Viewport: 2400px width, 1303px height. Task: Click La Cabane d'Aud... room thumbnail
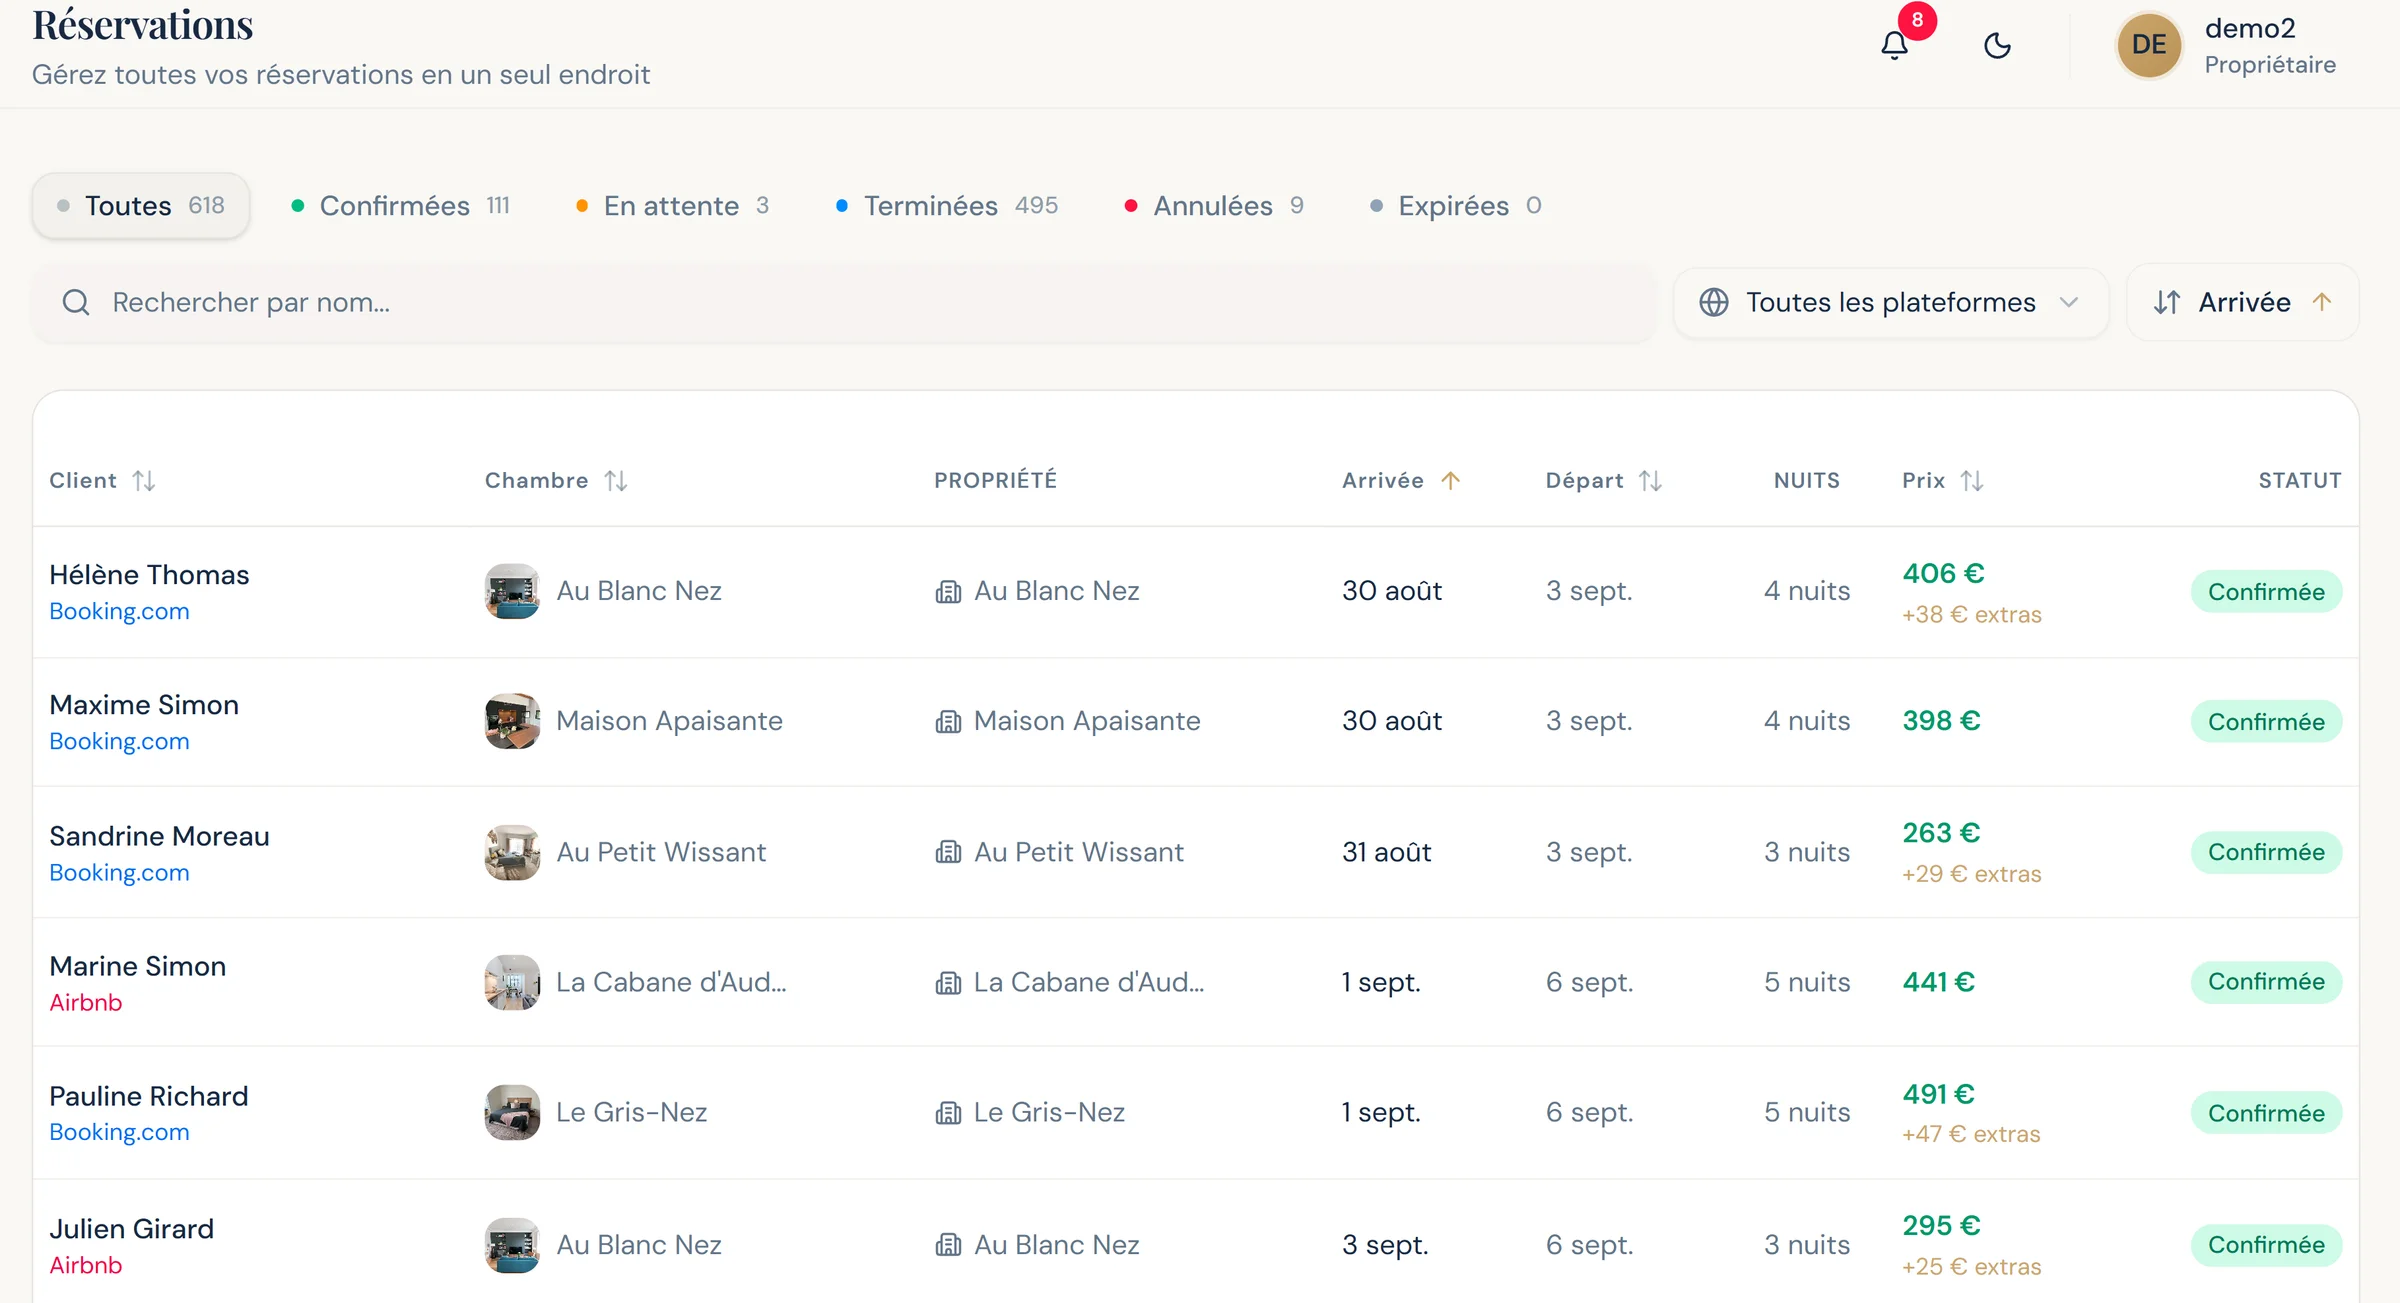(x=512, y=982)
